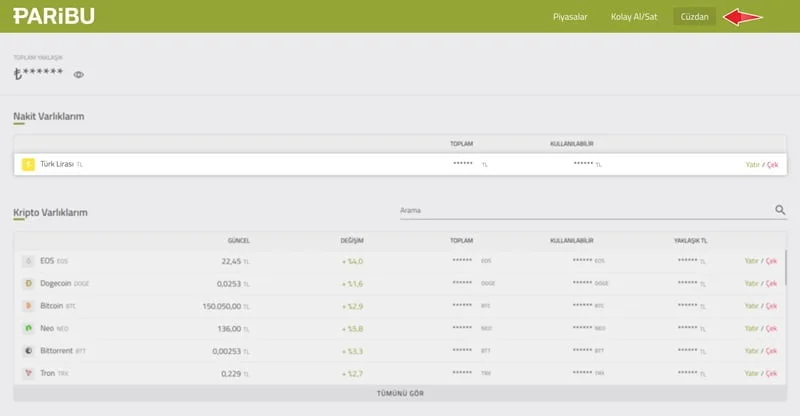Click Çek for Türk Lirası

[772, 164]
